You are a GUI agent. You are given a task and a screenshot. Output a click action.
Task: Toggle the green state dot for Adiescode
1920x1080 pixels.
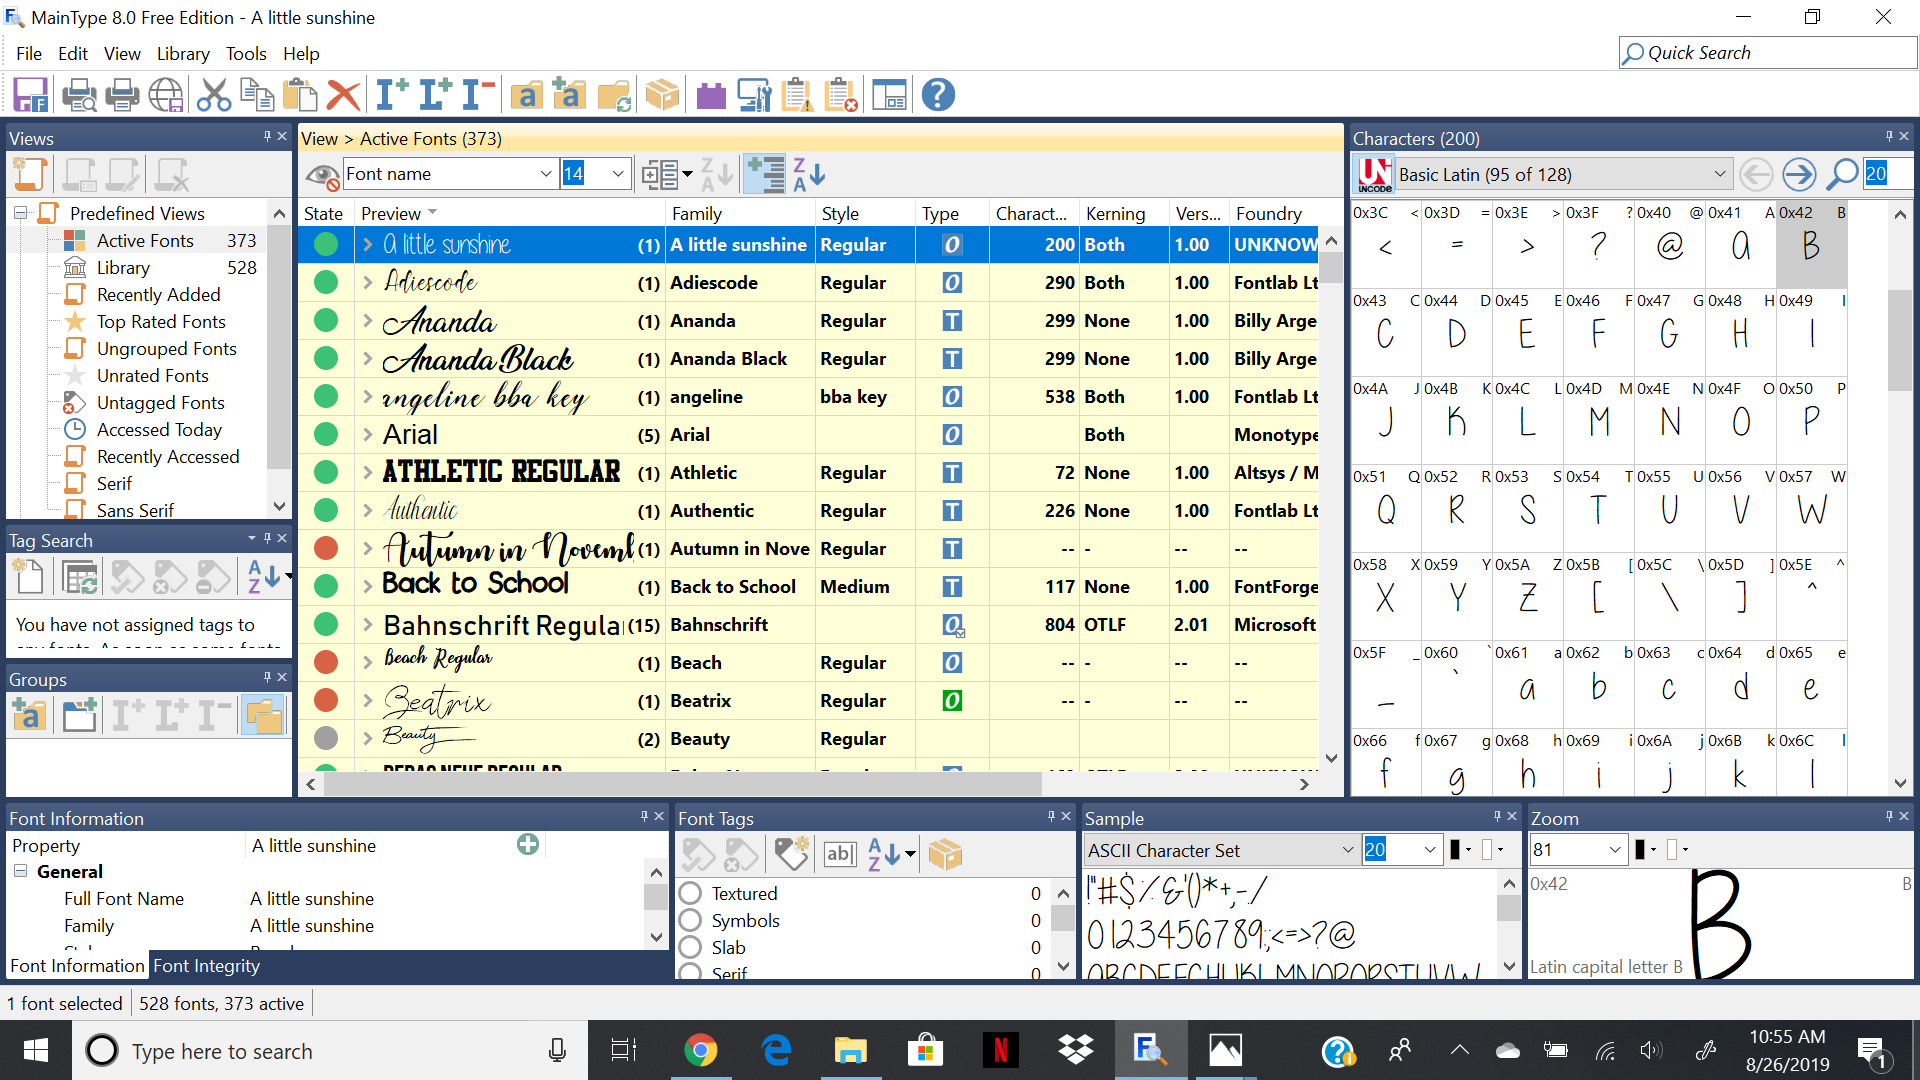(x=326, y=283)
